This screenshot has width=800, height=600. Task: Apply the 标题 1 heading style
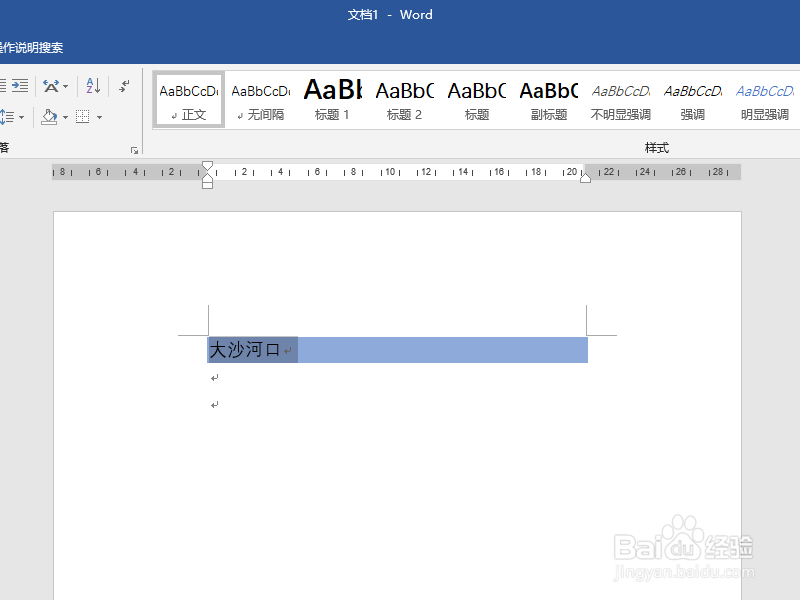tap(333, 99)
